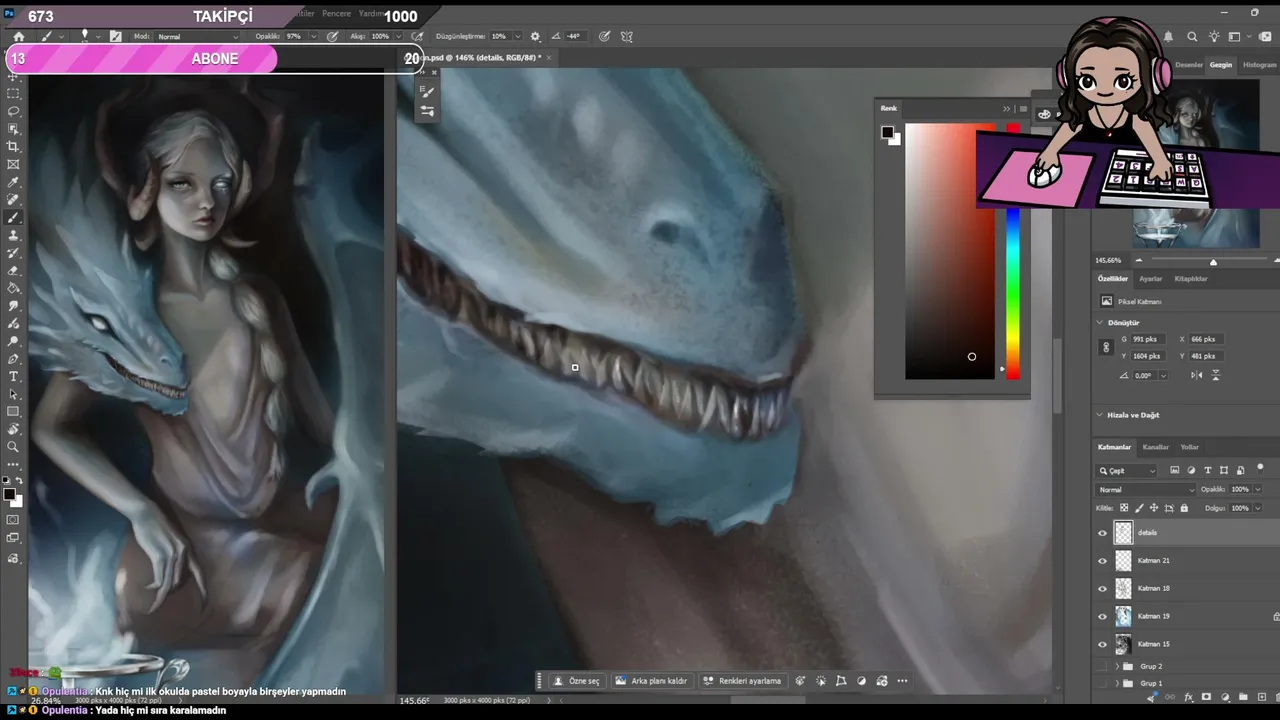This screenshot has width=1280, height=720.
Task: Click the Arka planı kaldır button
Action: pos(651,681)
